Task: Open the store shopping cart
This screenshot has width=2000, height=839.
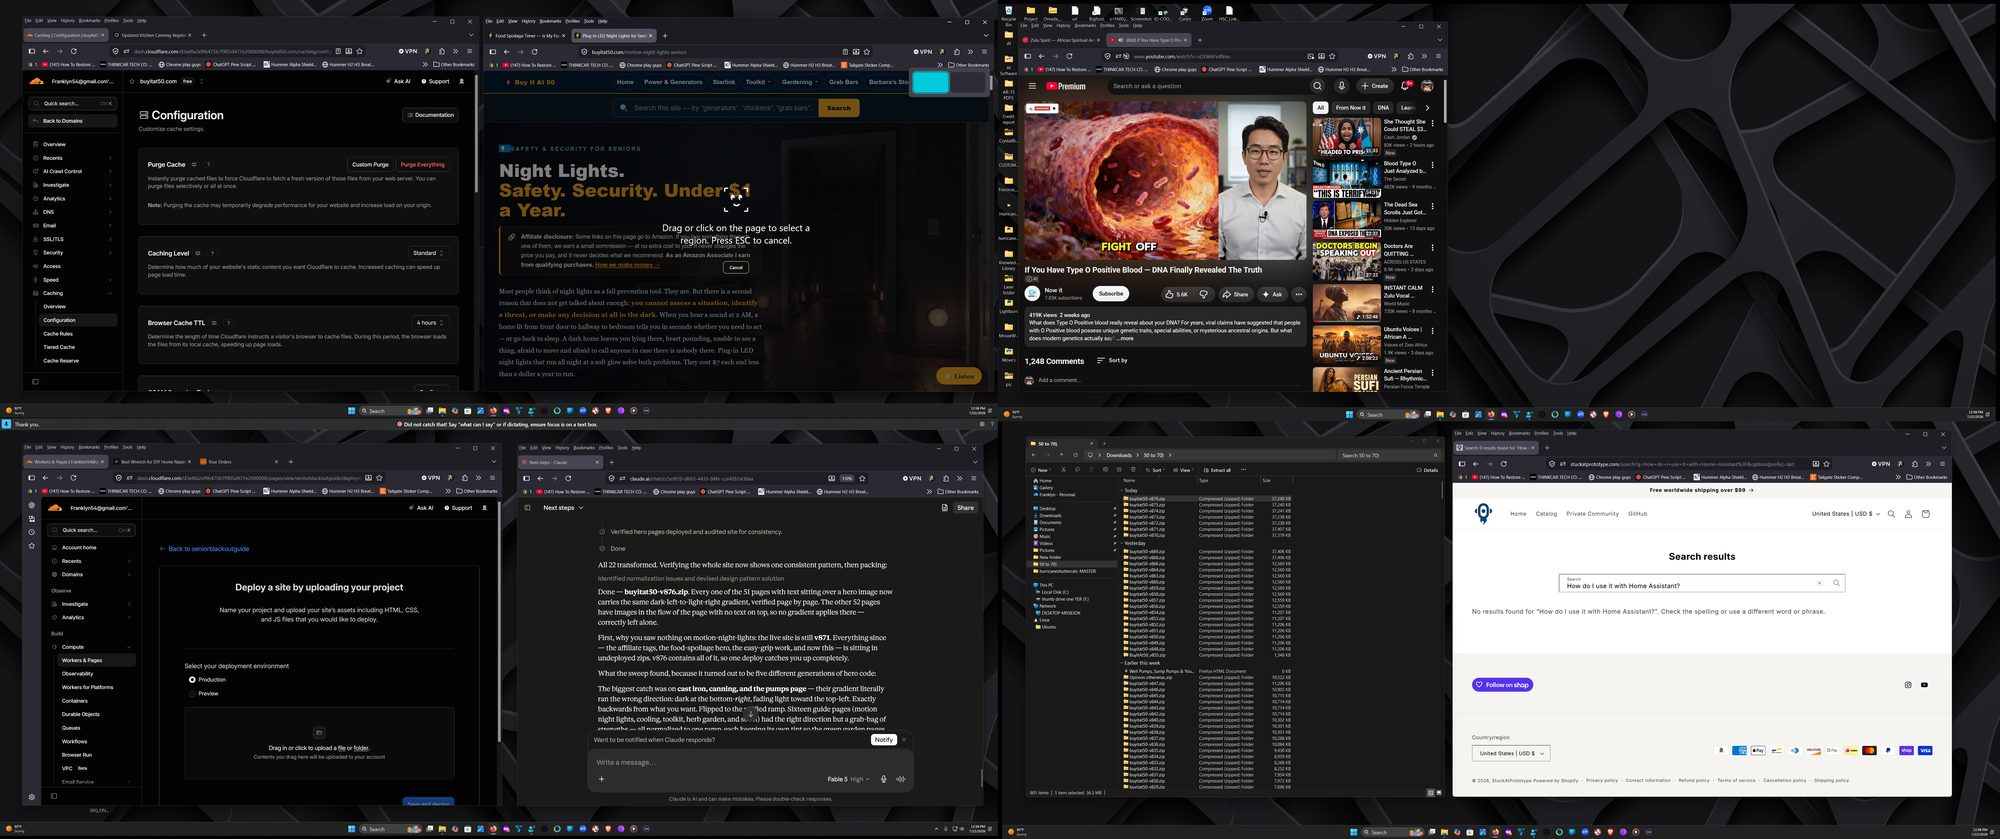Action: pos(1925,514)
